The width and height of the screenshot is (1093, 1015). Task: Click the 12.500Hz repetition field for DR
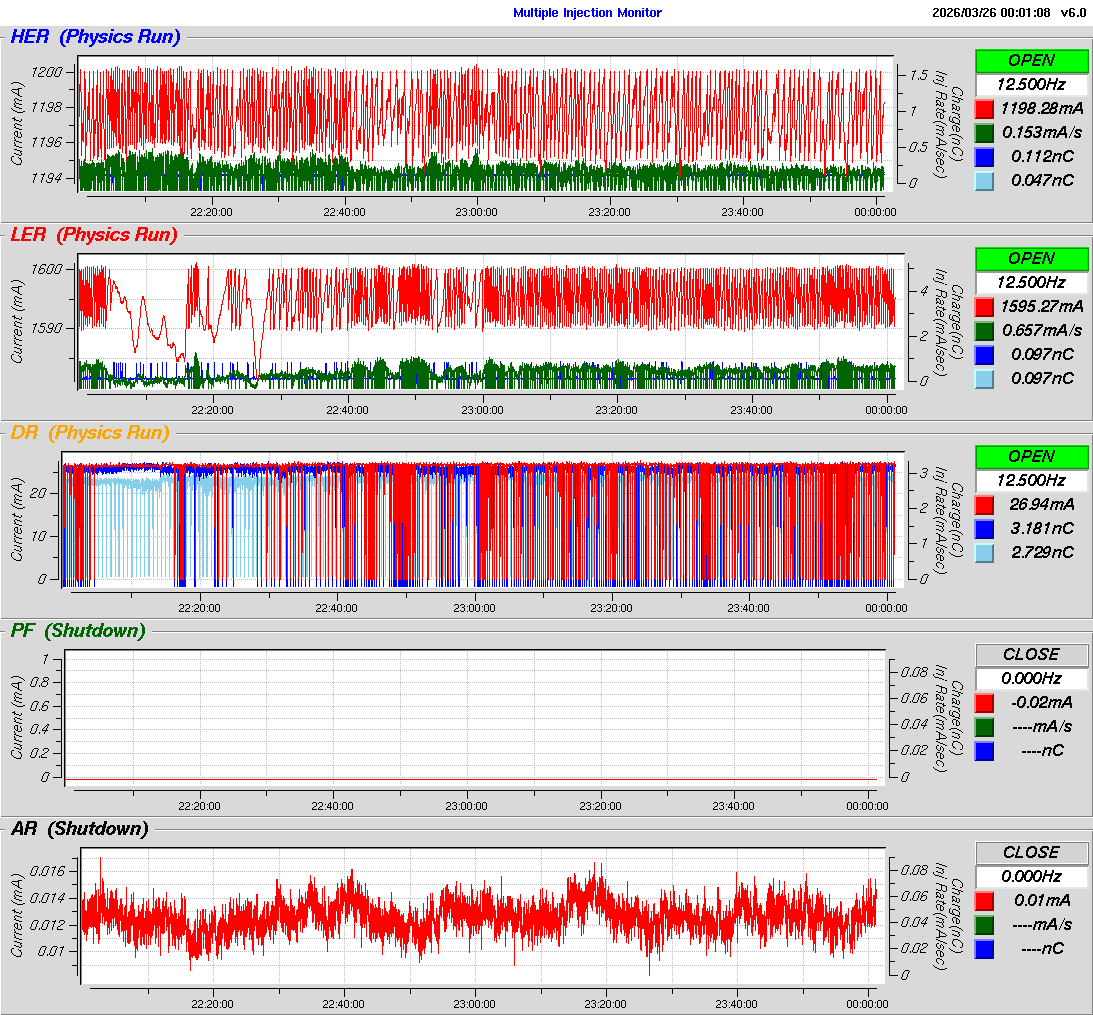click(x=1031, y=480)
